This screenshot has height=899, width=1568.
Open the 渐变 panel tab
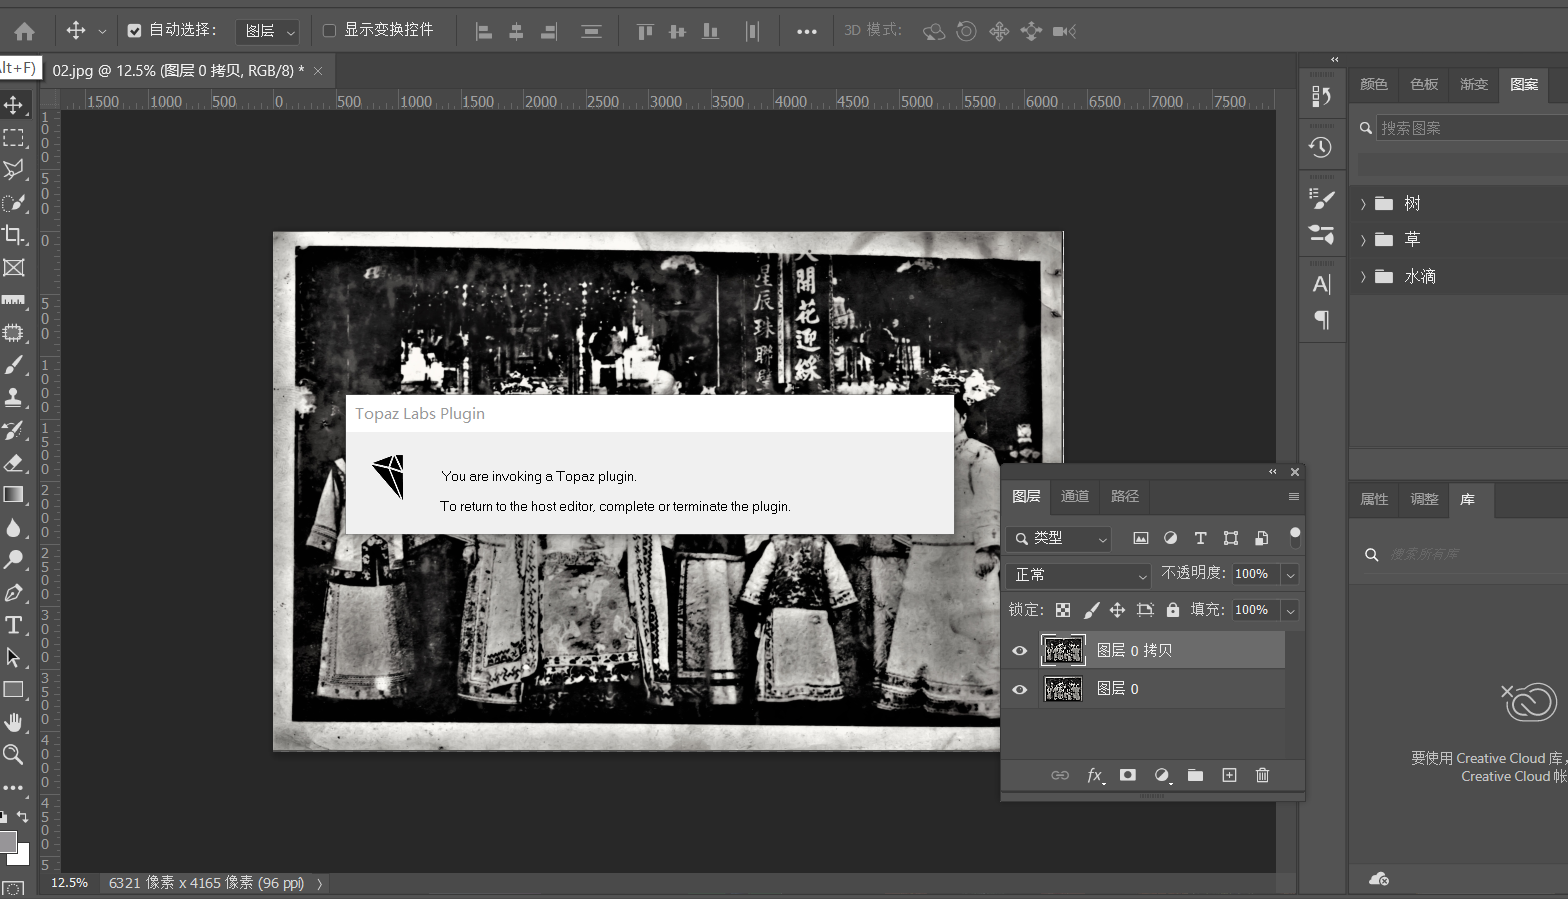pyautogui.click(x=1474, y=85)
